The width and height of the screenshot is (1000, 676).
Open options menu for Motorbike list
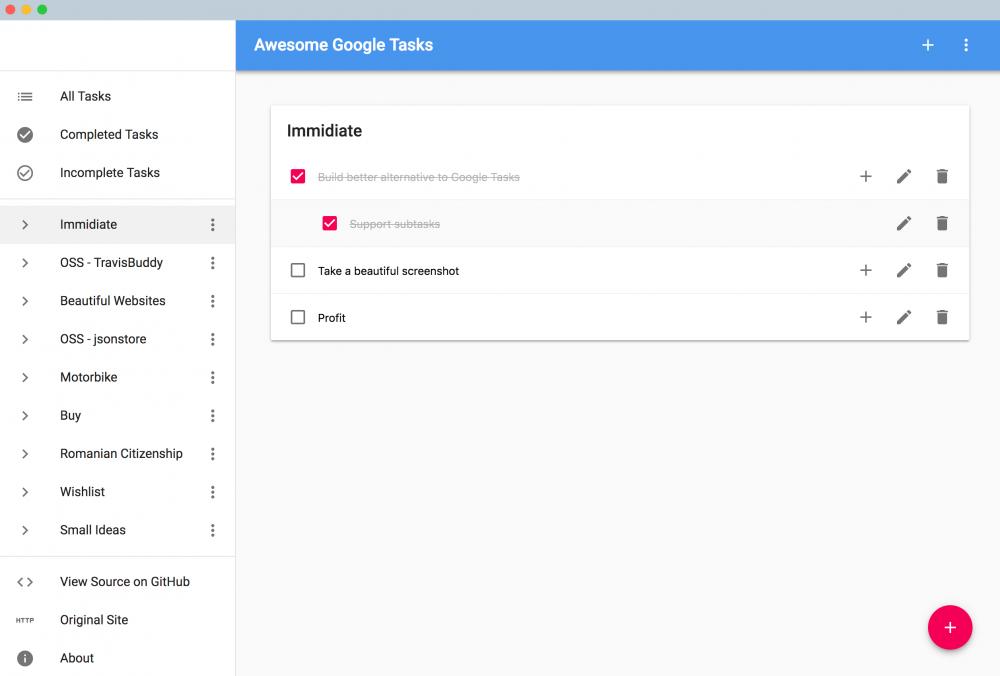tap(212, 378)
